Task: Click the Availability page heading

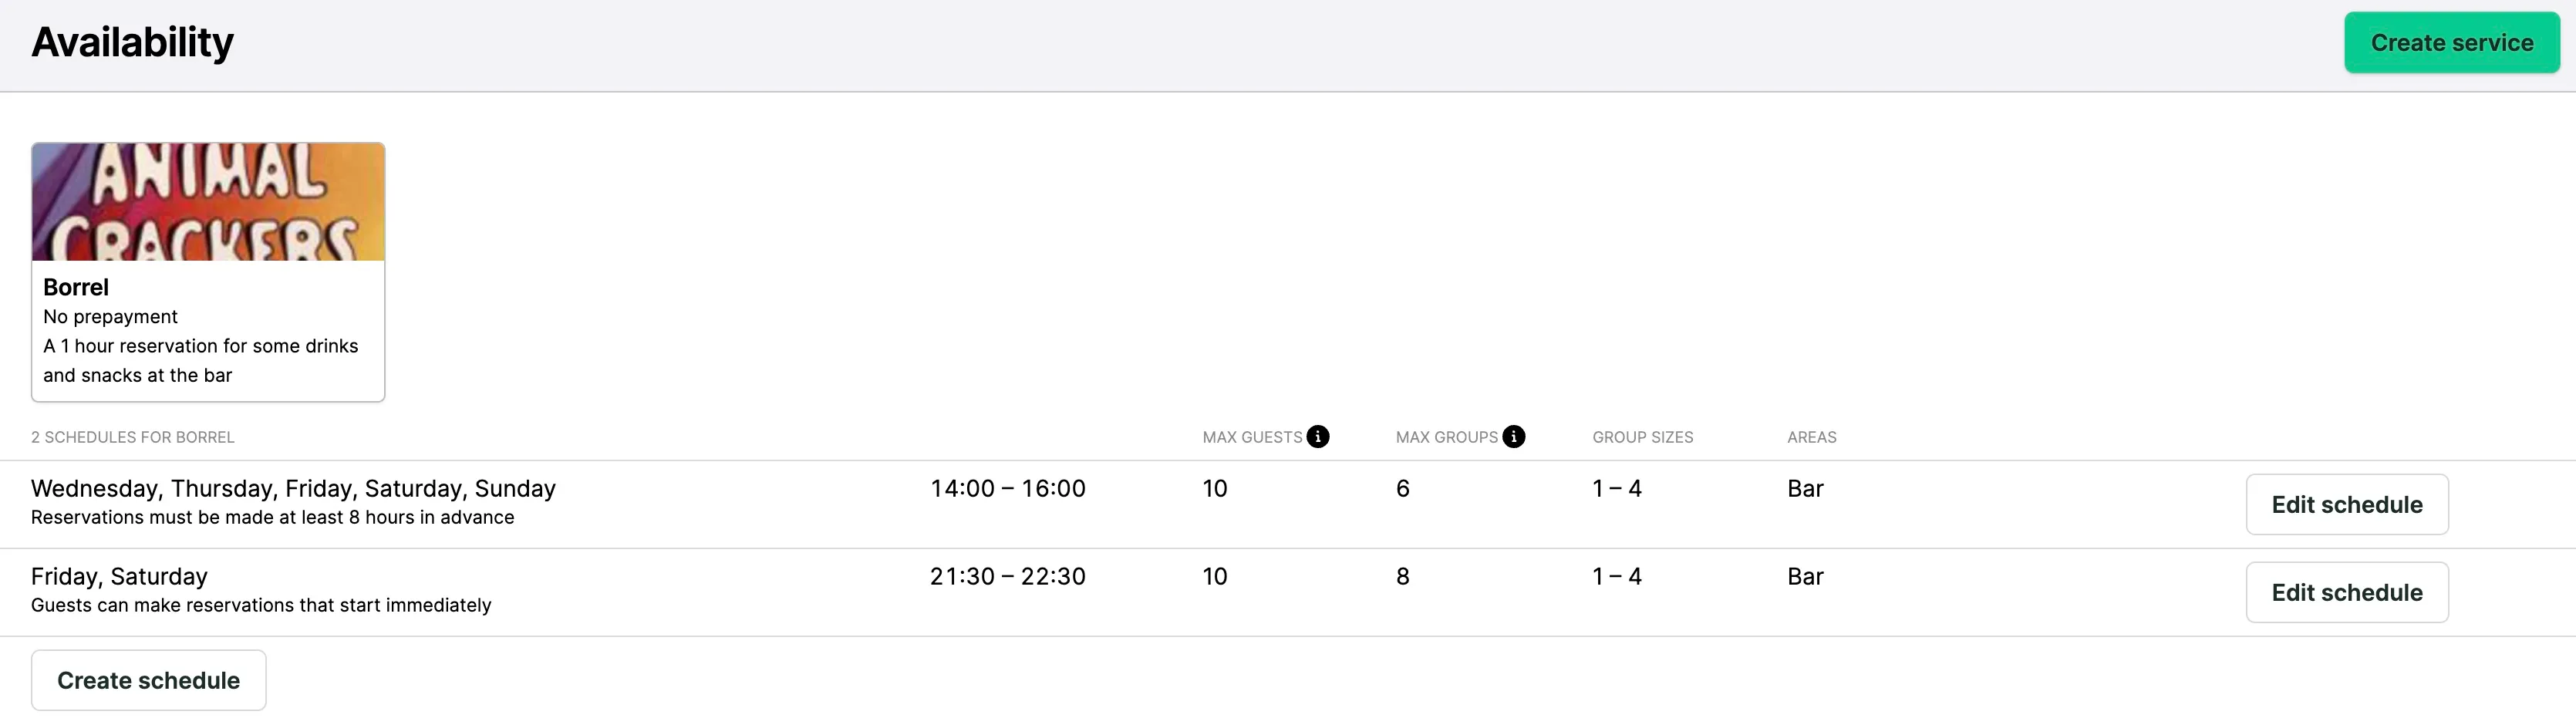Action: coord(132,42)
